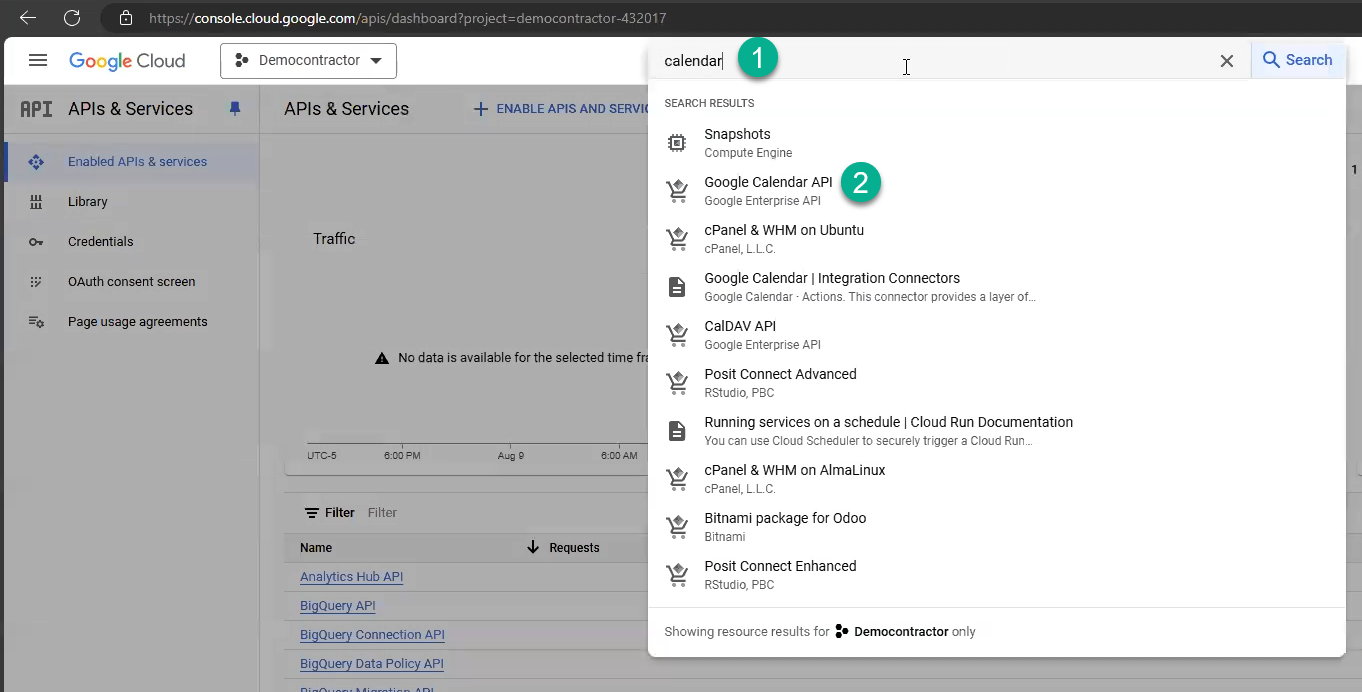
Task: Click the Democontractor project icon in footer
Action: pos(842,632)
